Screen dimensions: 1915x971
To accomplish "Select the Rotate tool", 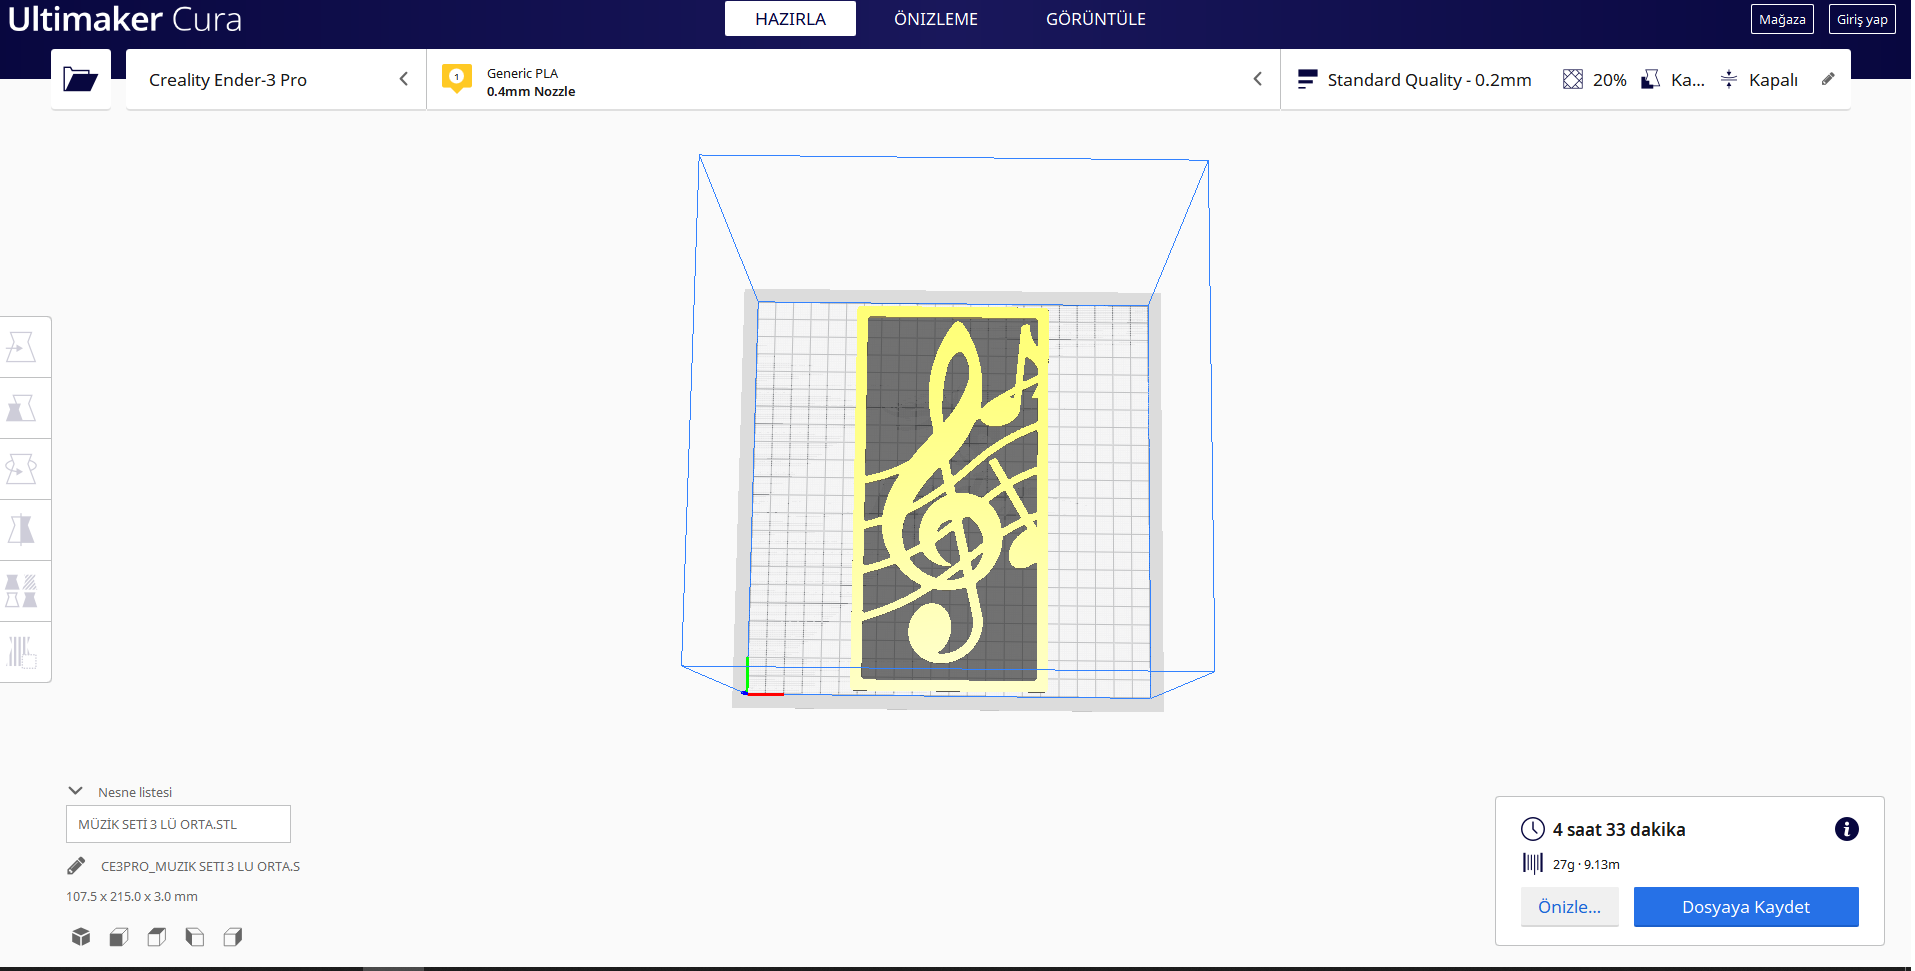I will pyautogui.click(x=25, y=468).
